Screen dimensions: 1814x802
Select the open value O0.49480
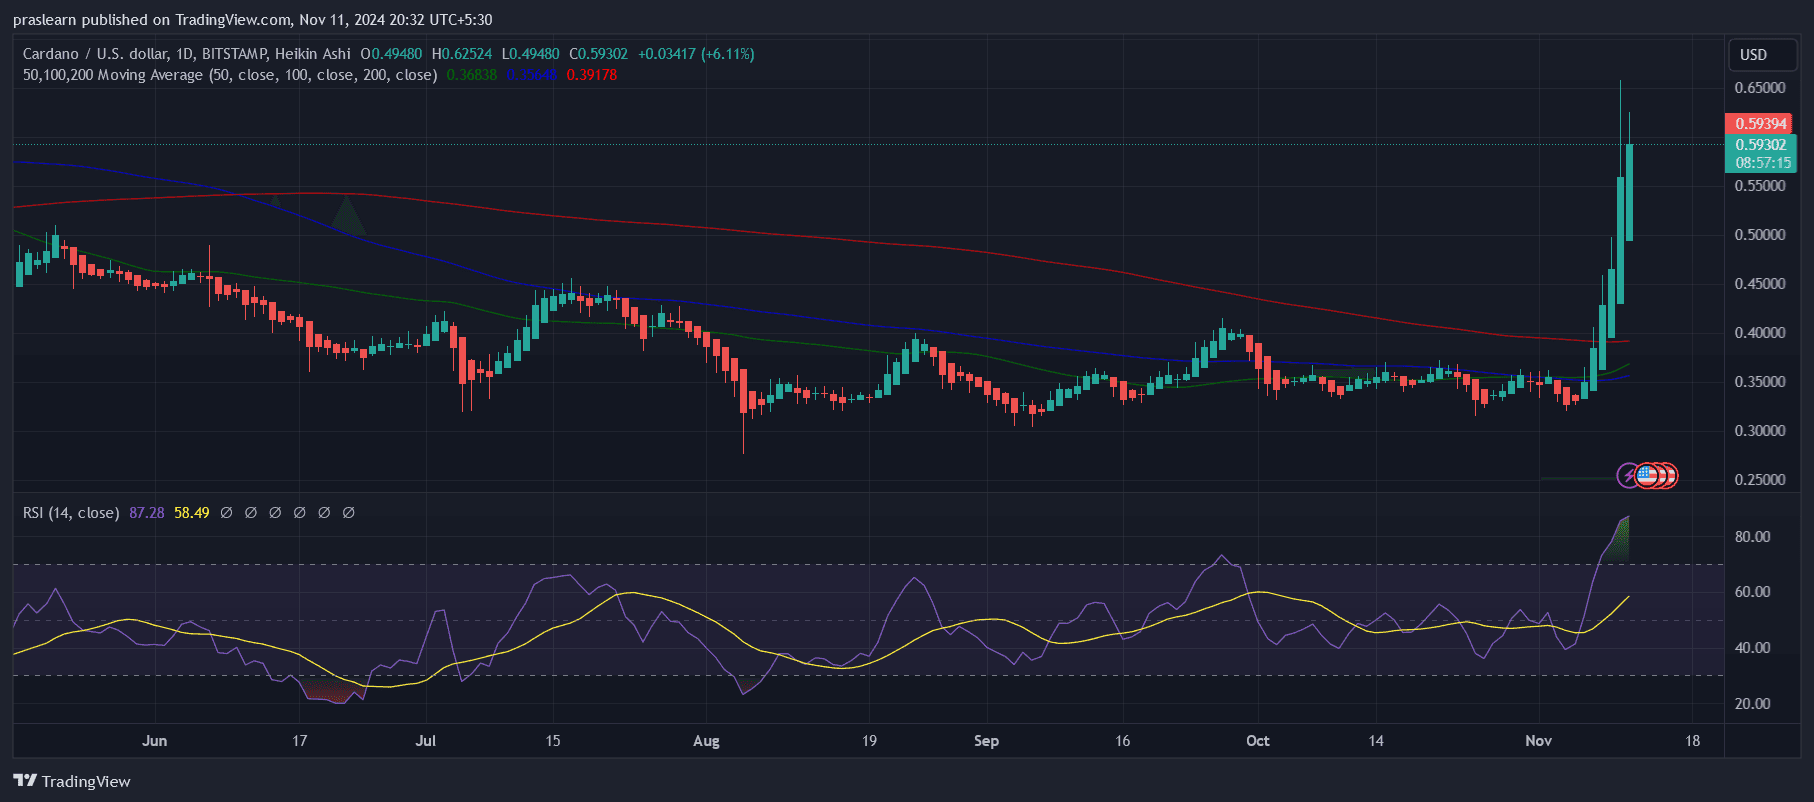pyautogui.click(x=391, y=54)
